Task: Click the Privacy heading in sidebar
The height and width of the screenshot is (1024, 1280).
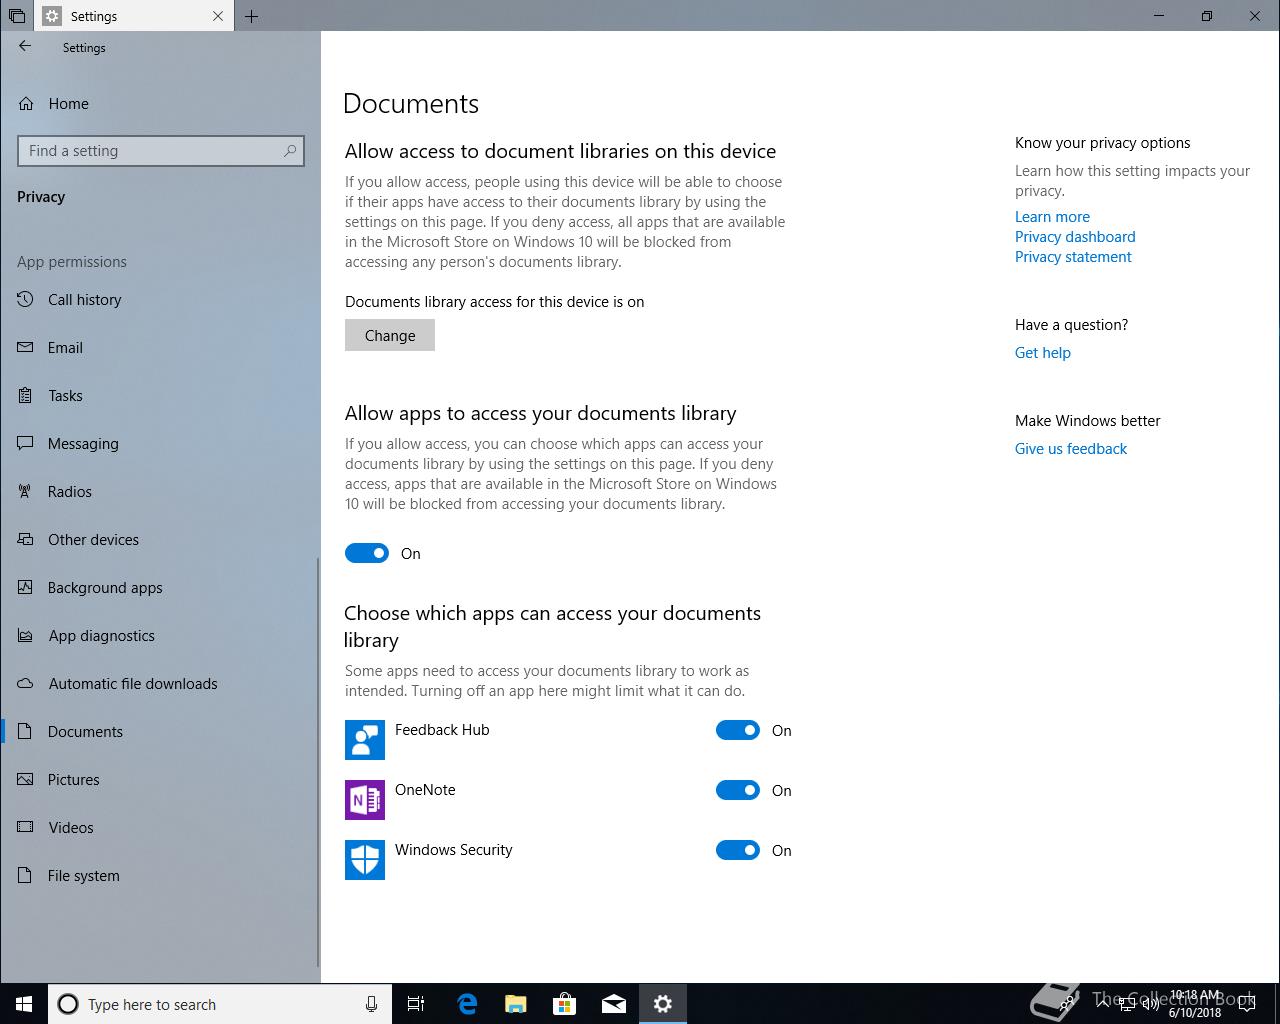Action: click(41, 196)
